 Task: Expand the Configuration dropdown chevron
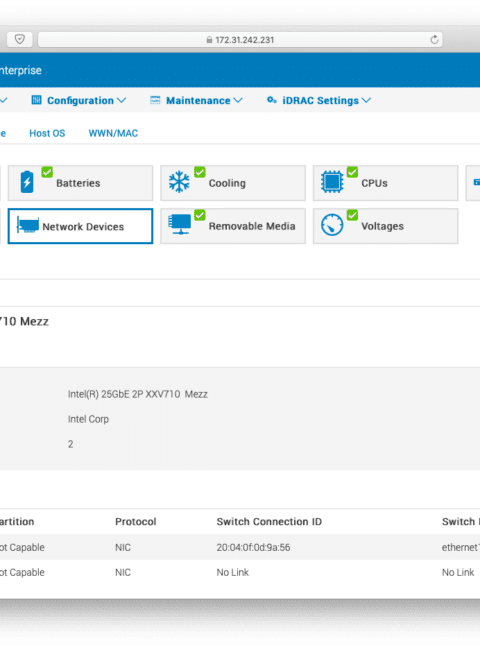click(121, 100)
